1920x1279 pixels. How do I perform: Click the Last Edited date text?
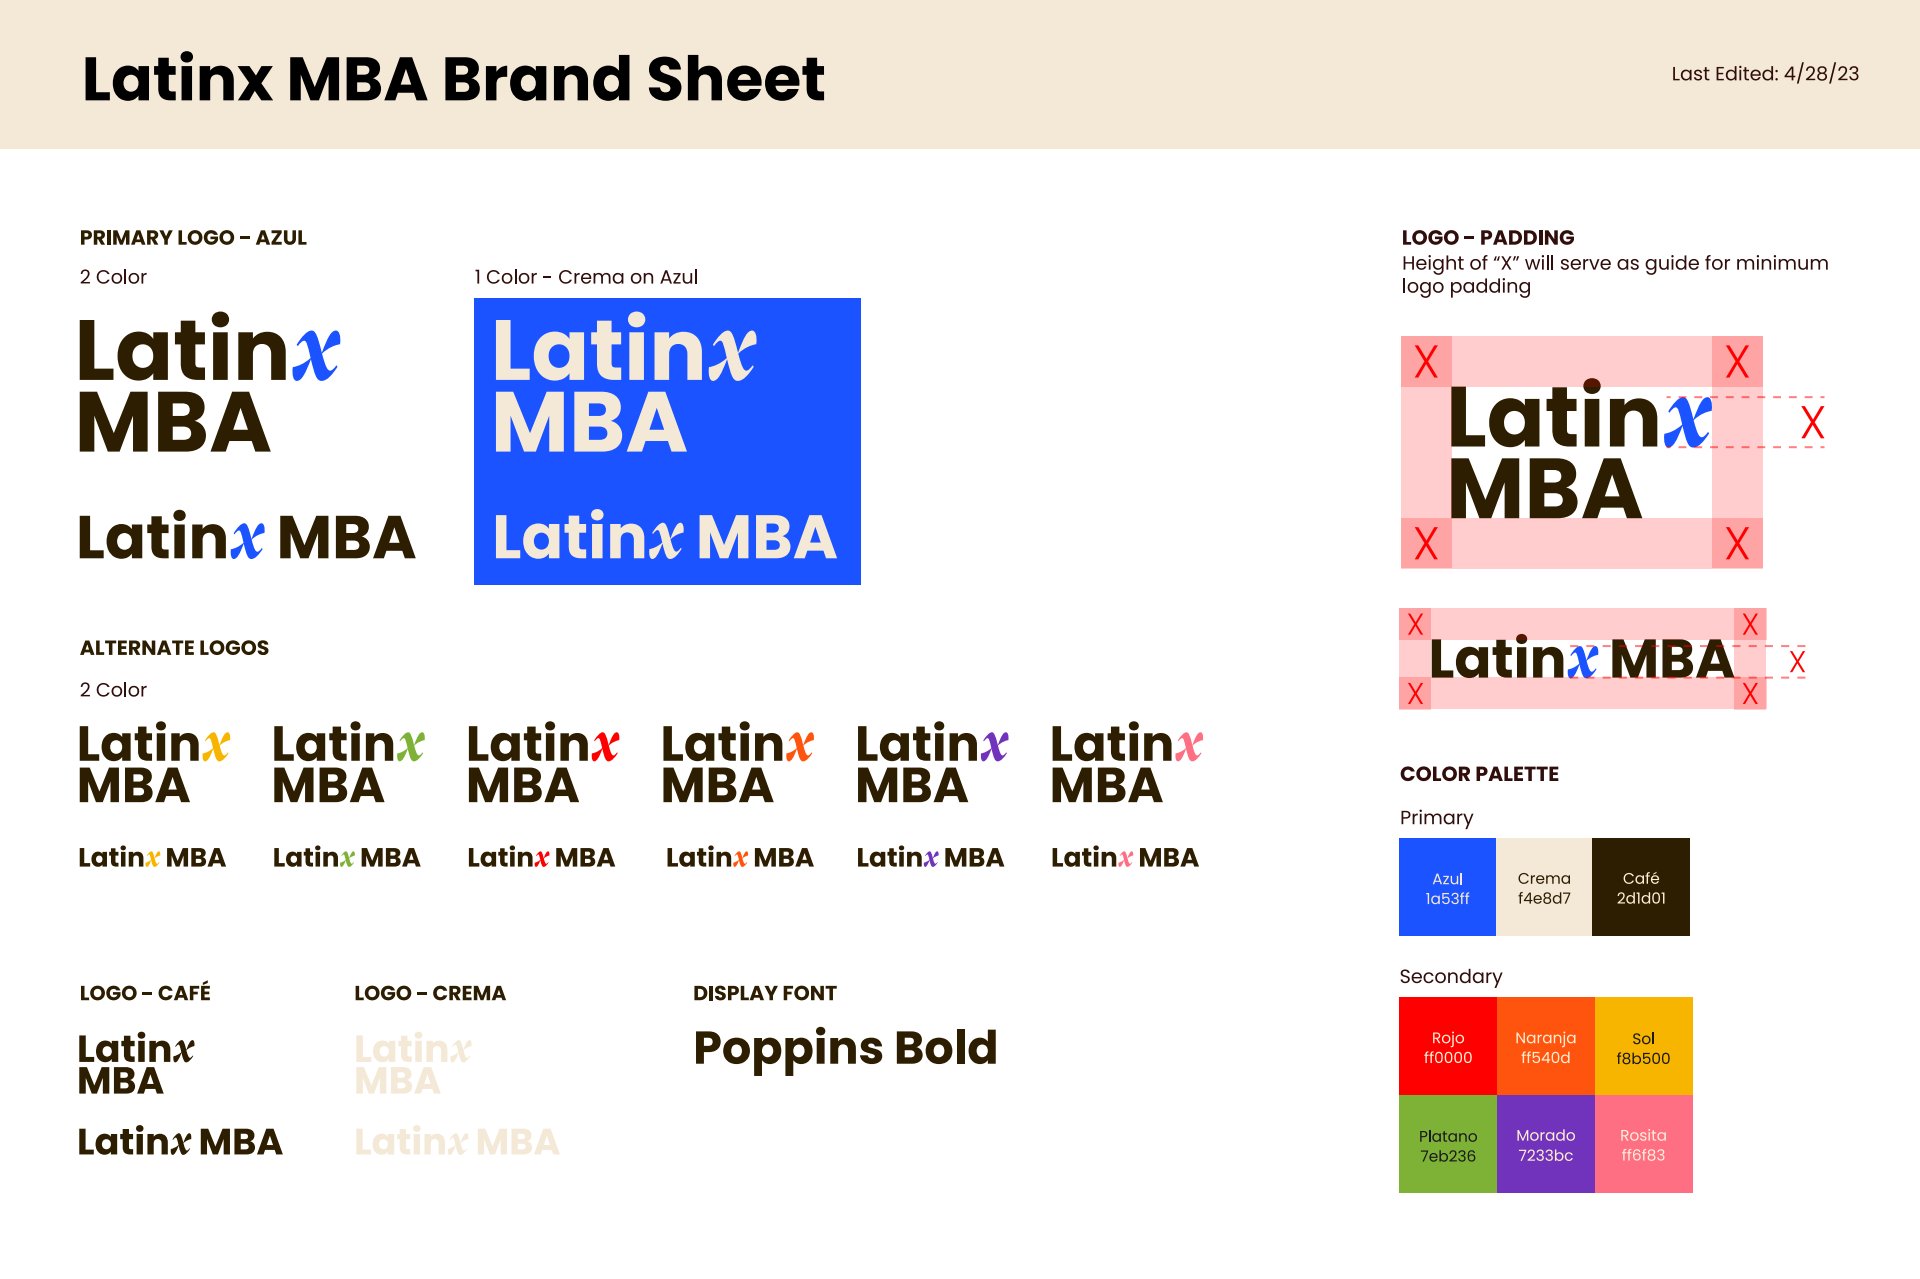1765,74
